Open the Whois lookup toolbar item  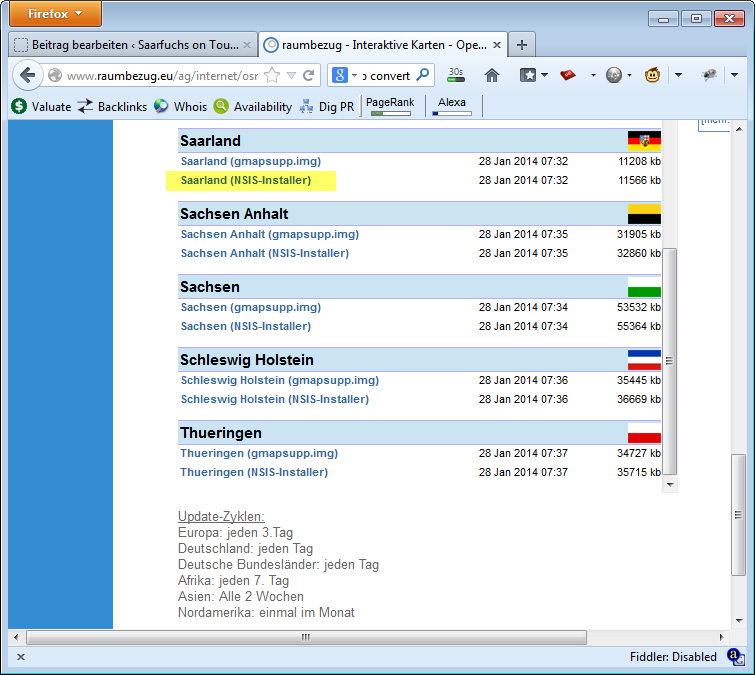(181, 106)
